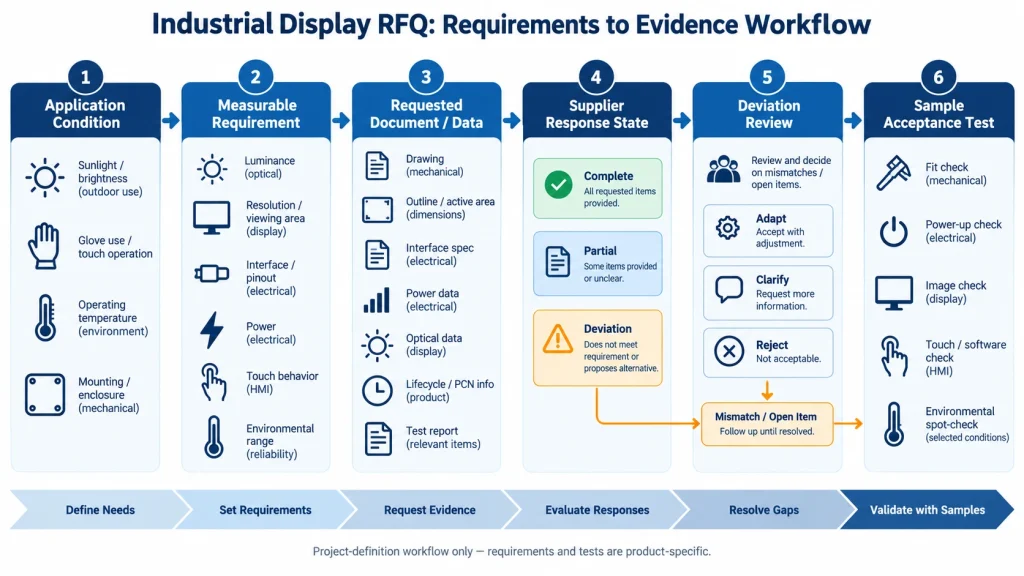Image resolution: width=1024 pixels, height=576 pixels.
Task: Click the document icon beside Test report
Action: [x=378, y=438]
